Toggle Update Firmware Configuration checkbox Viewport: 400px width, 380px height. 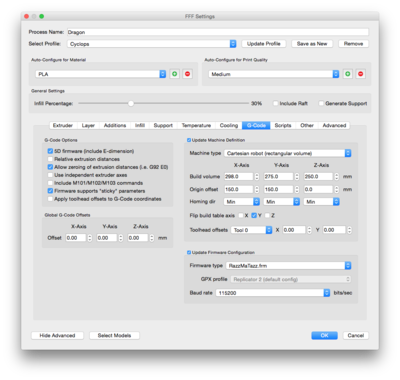coord(189,252)
